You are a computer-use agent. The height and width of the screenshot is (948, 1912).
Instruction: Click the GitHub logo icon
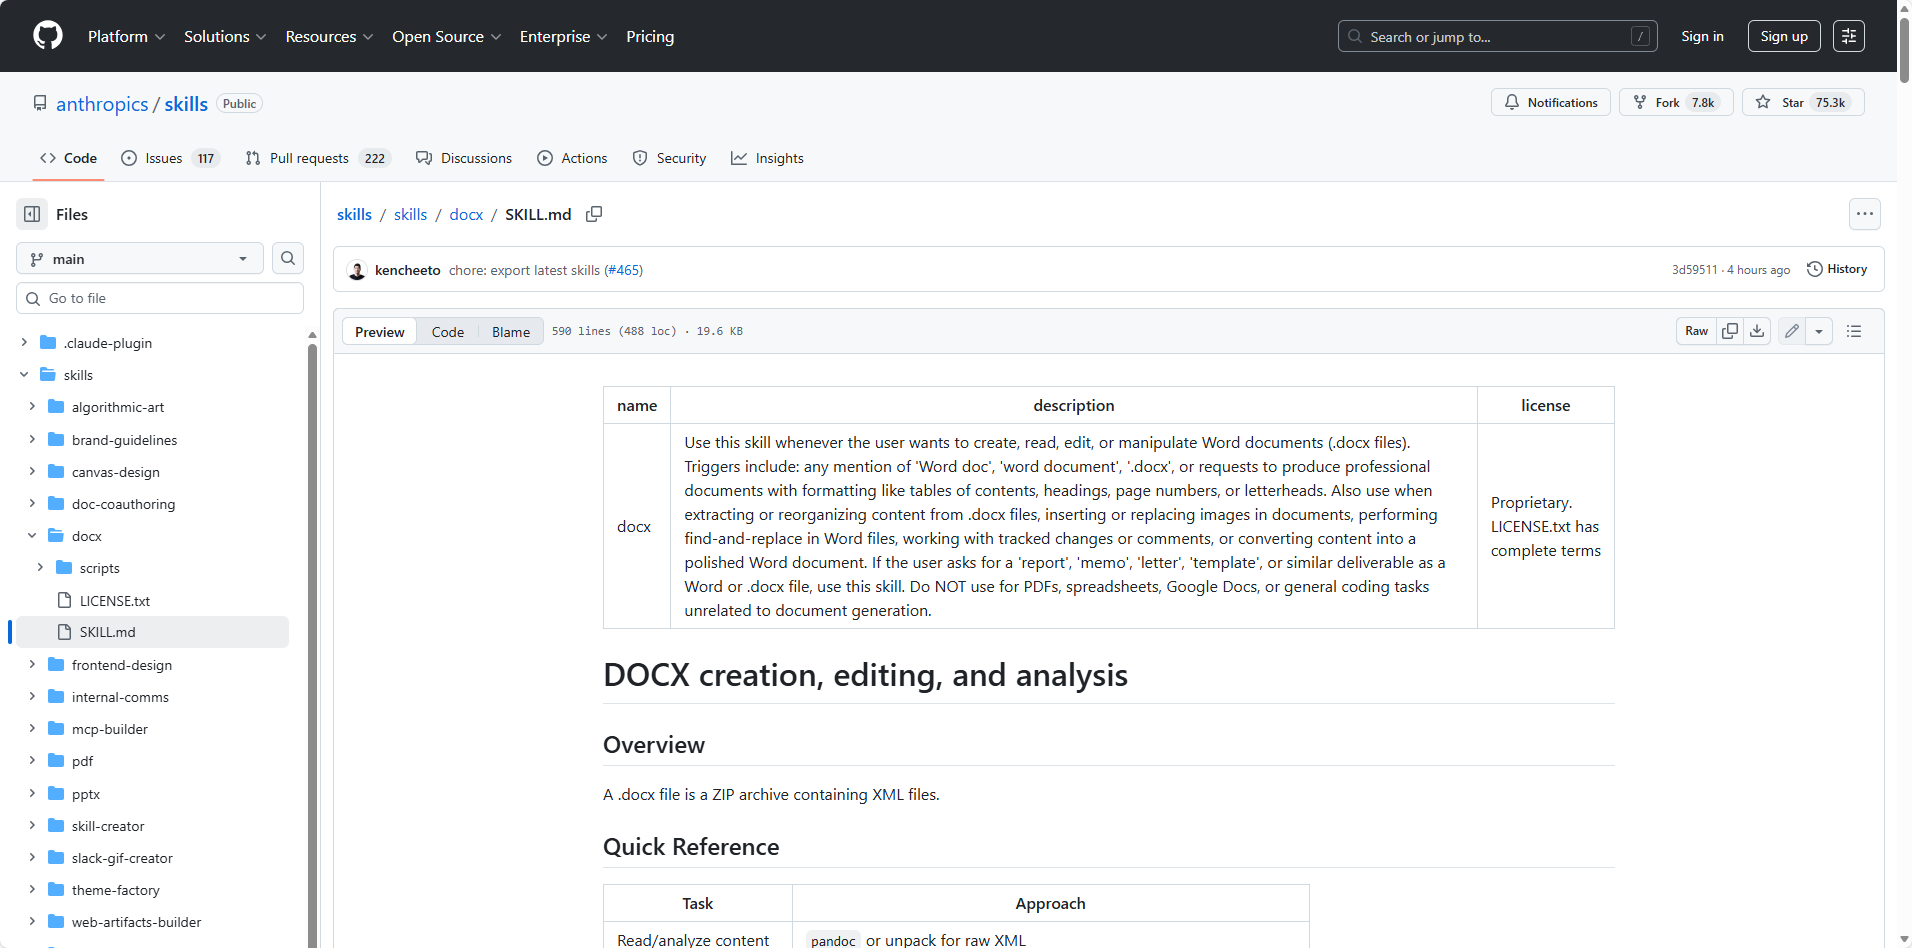pyautogui.click(x=47, y=36)
